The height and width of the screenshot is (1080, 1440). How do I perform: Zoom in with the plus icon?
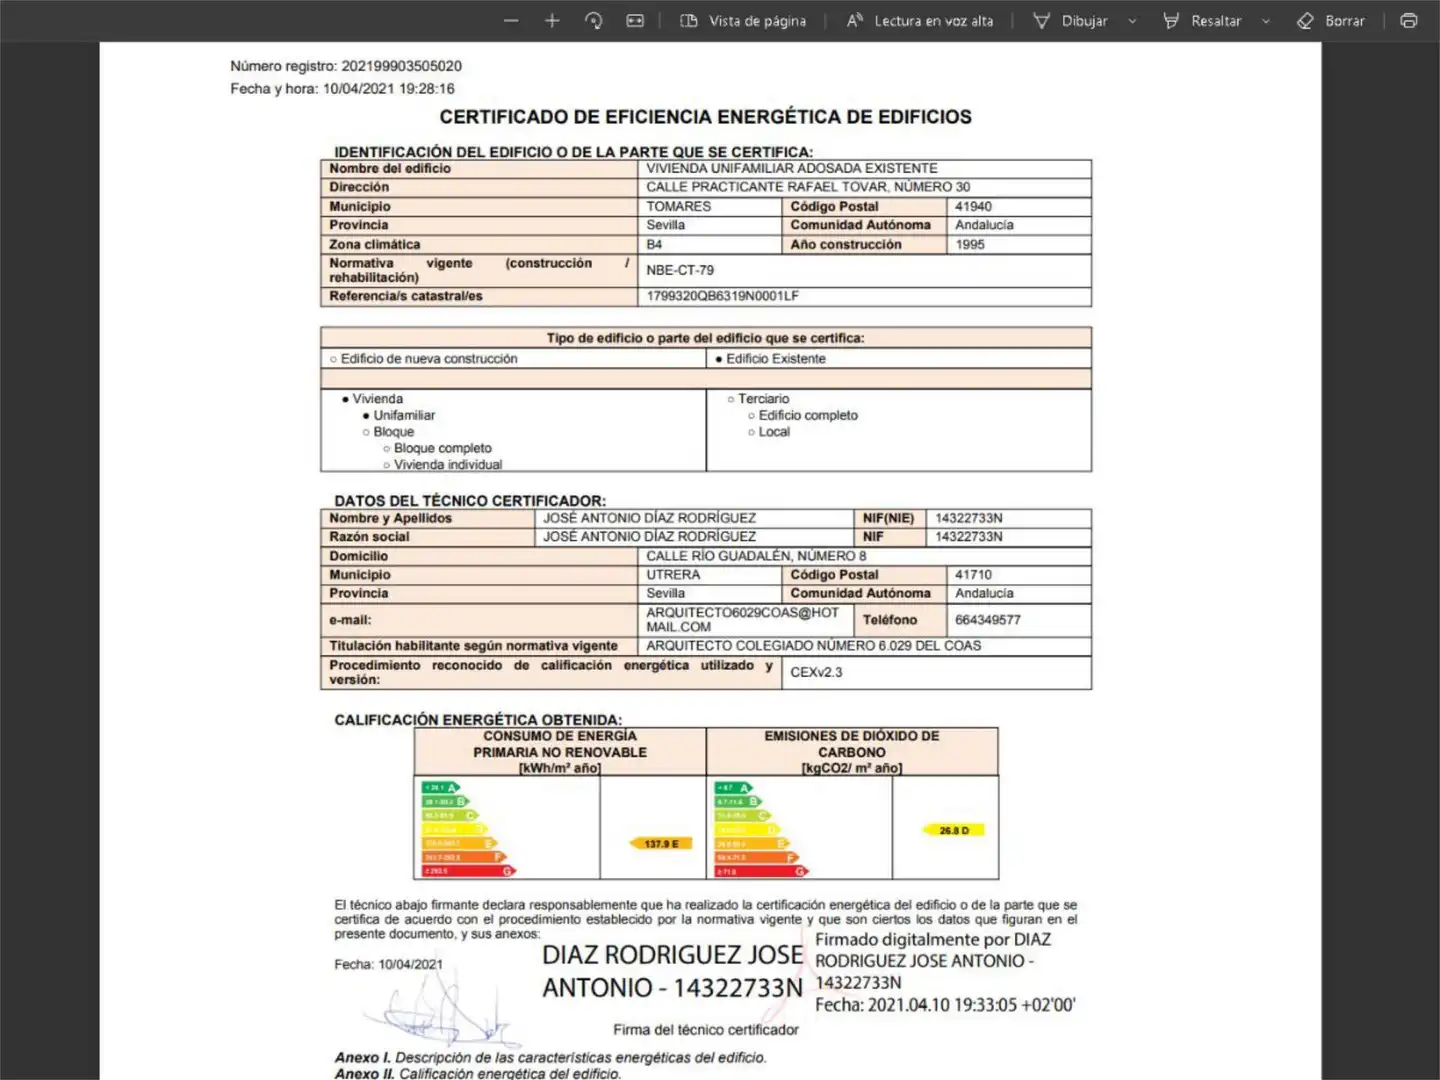(552, 20)
